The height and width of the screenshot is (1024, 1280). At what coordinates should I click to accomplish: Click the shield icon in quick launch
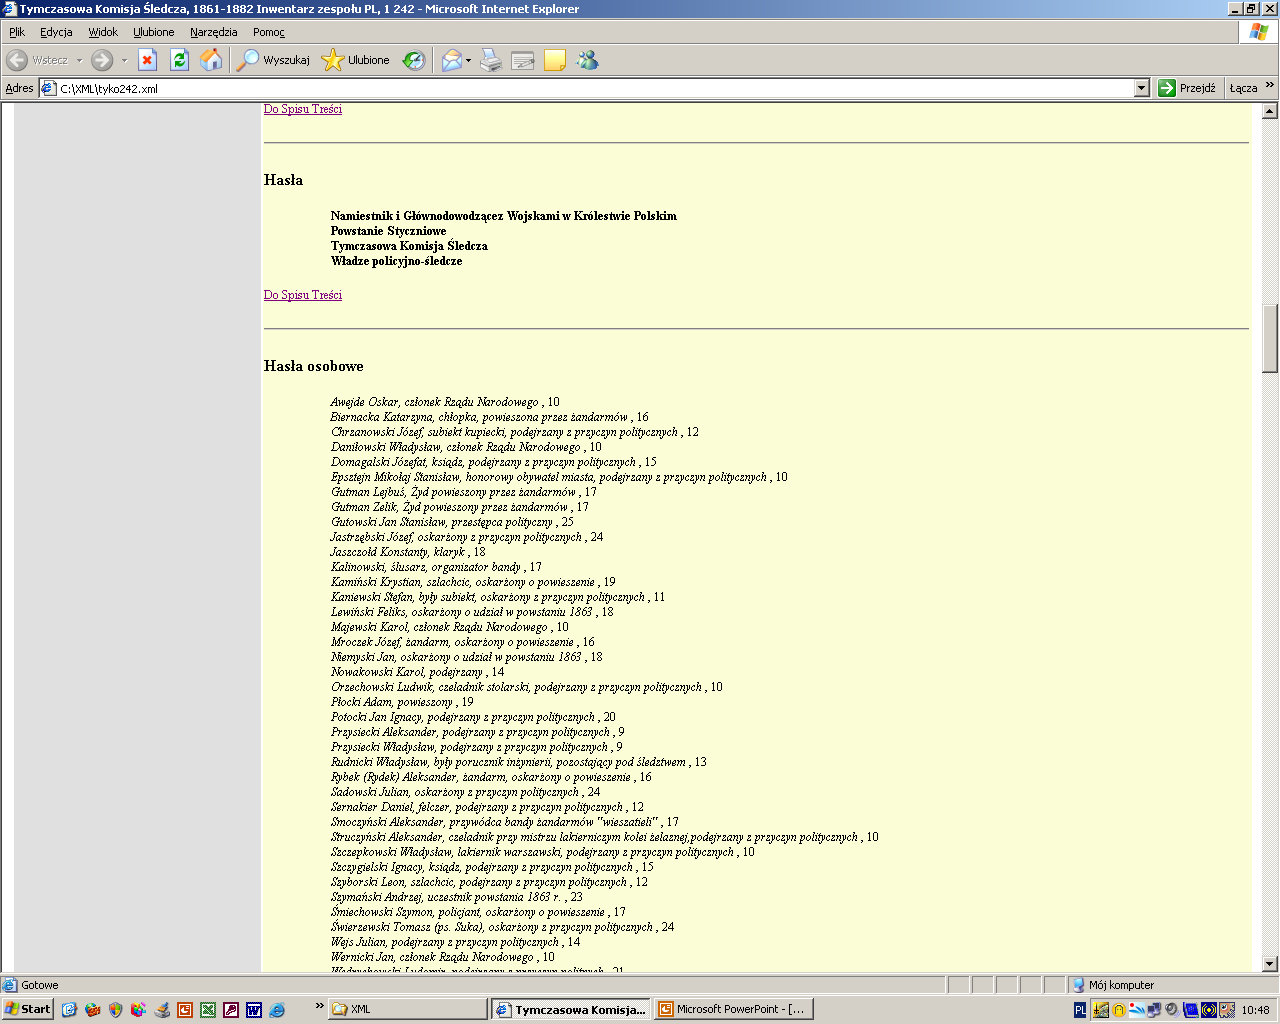click(x=116, y=1010)
